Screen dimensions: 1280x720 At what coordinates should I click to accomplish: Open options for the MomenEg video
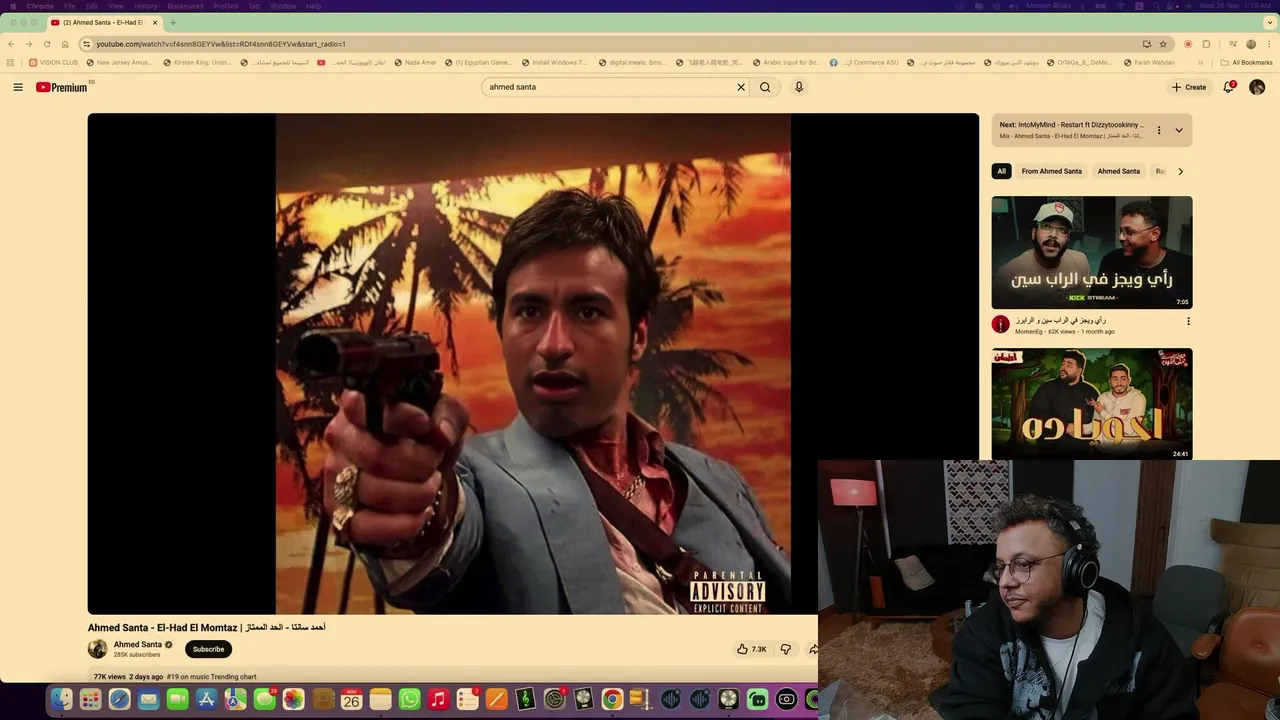(x=1188, y=321)
